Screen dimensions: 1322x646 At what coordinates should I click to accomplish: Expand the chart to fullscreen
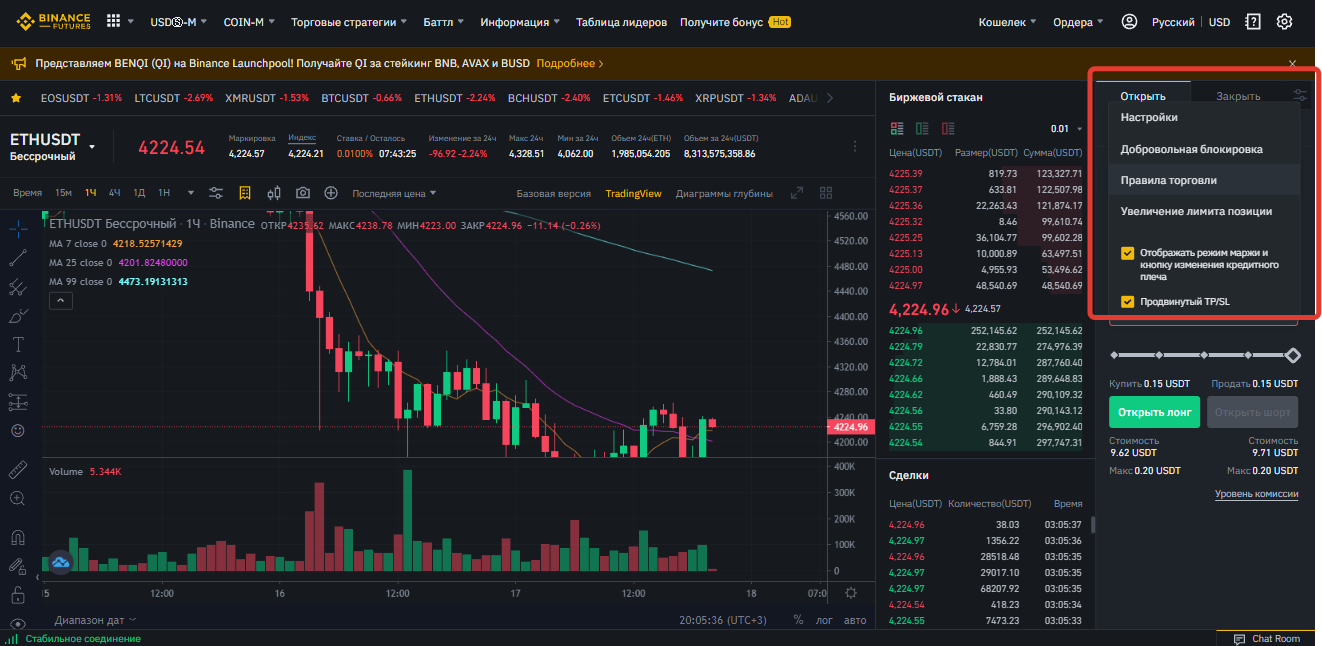coord(797,193)
